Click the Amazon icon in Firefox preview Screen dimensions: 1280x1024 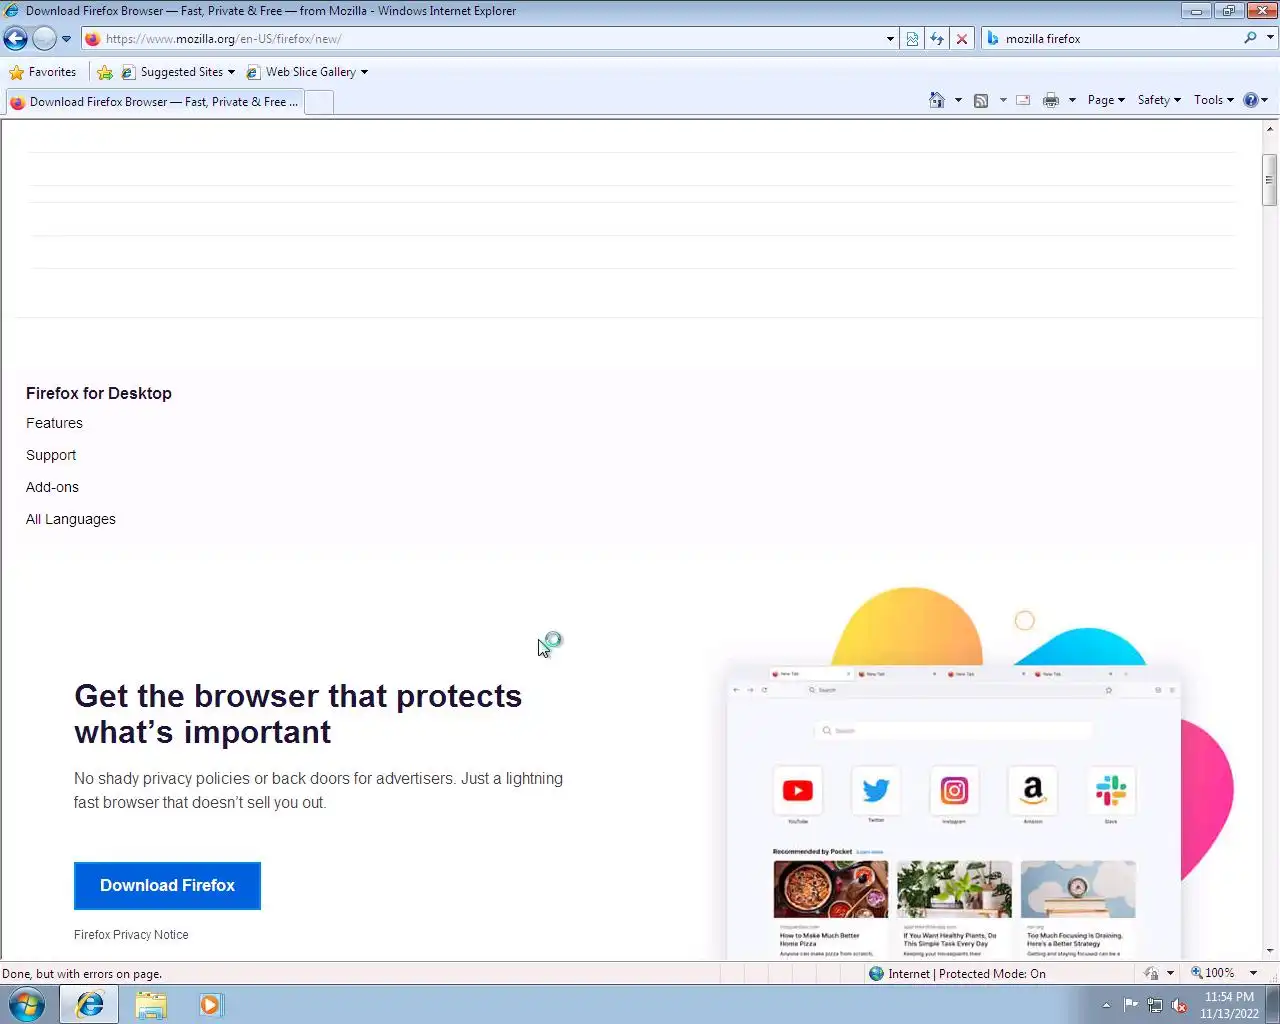1033,791
